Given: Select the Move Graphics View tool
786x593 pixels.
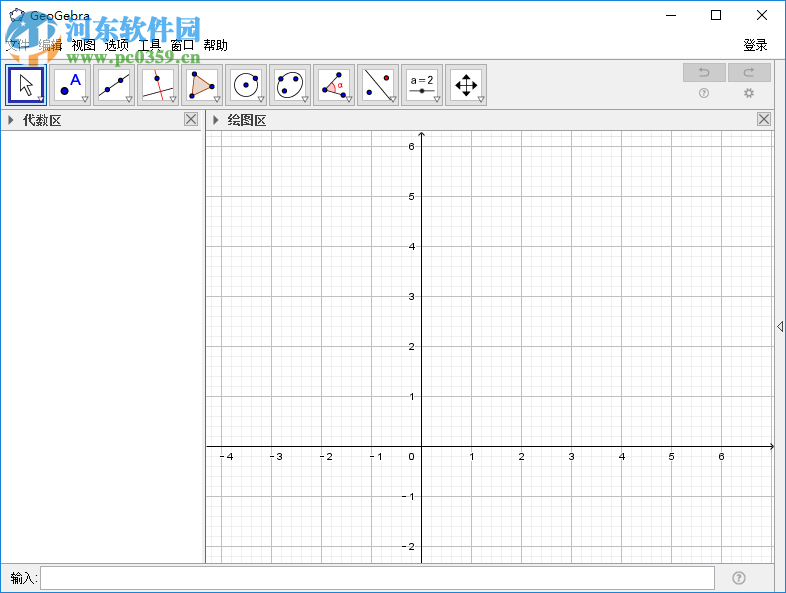Looking at the screenshot, I should (466, 85).
